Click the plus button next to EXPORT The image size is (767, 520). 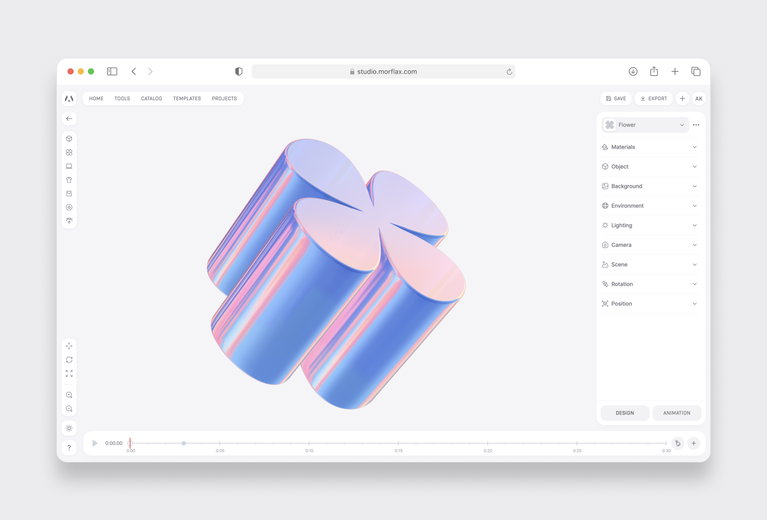coord(682,98)
